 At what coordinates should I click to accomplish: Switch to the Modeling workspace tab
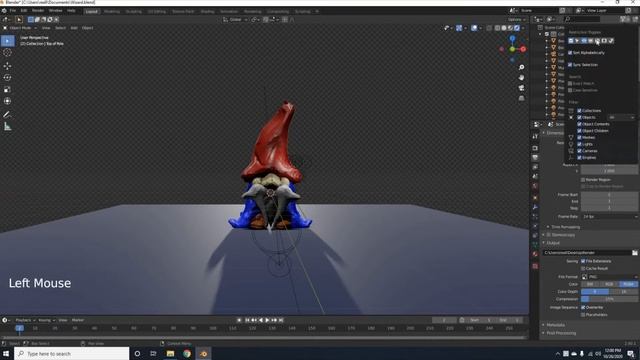[x=111, y=11]
